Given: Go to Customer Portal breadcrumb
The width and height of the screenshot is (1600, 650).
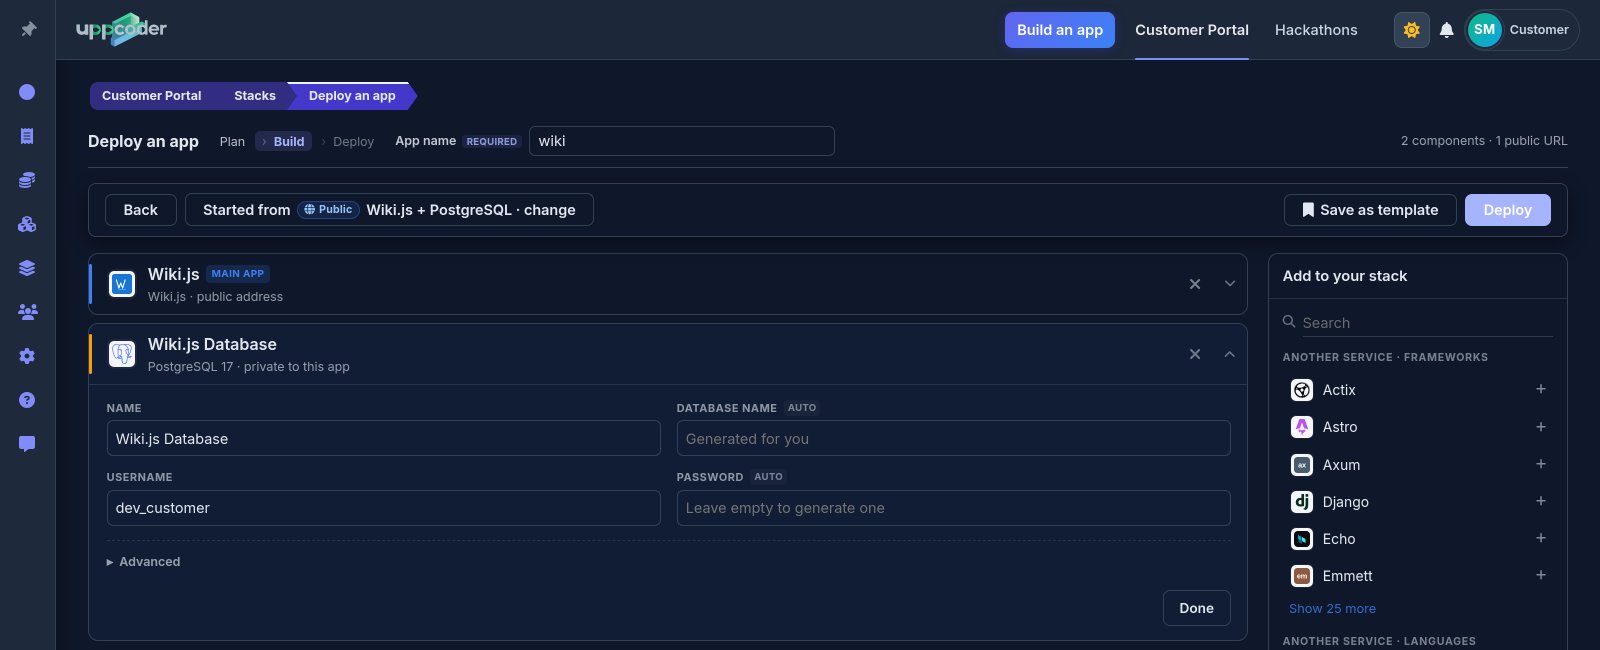Looking at the screenshot, I should point(151,96).
